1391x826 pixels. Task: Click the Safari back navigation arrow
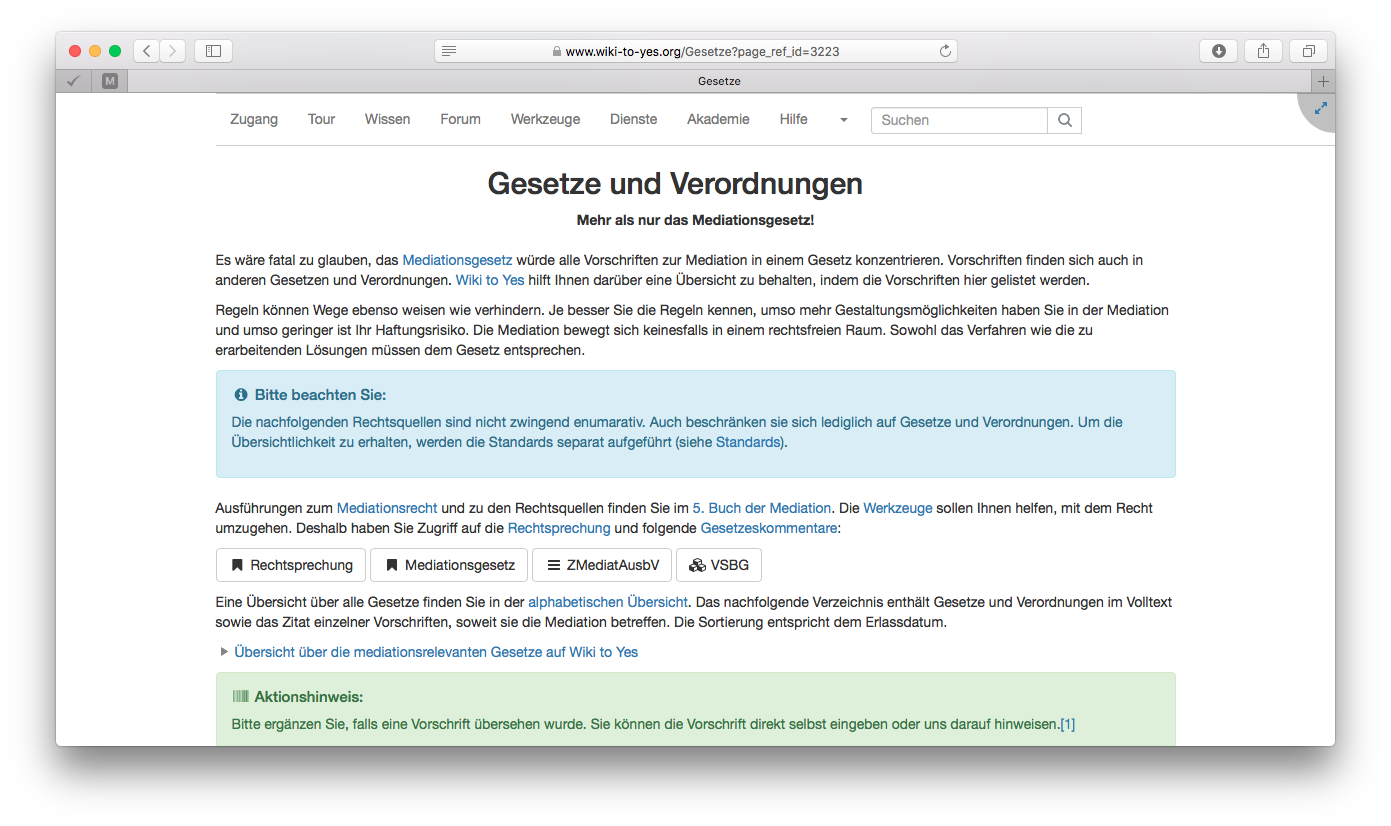147,51
